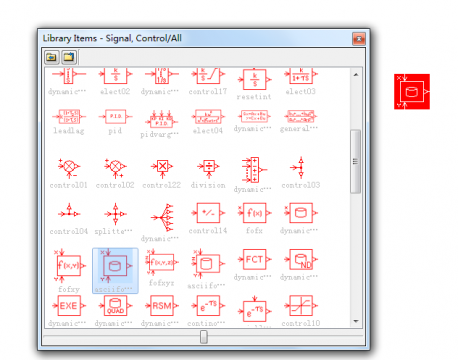Click the scrollbar down arrow

[356, 321]
